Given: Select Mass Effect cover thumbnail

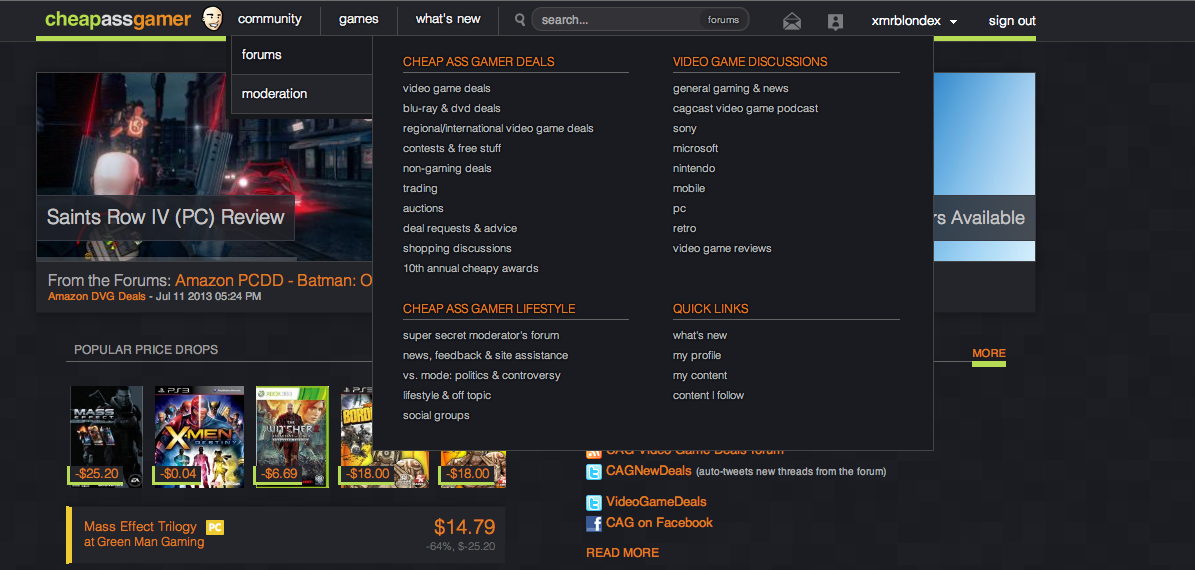Looking at the screenshot, I should pos(106,436).
